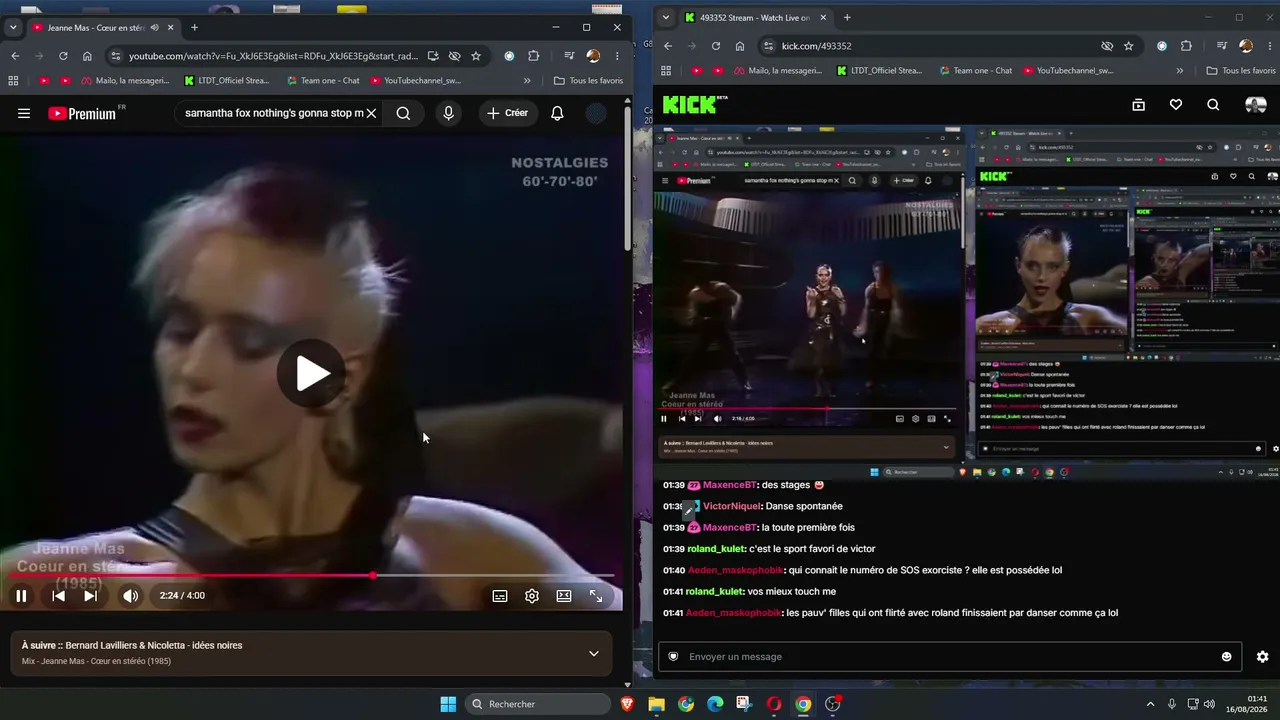
Task: Toggle subtitles on the YouTube player
Action: pos(500,596)
